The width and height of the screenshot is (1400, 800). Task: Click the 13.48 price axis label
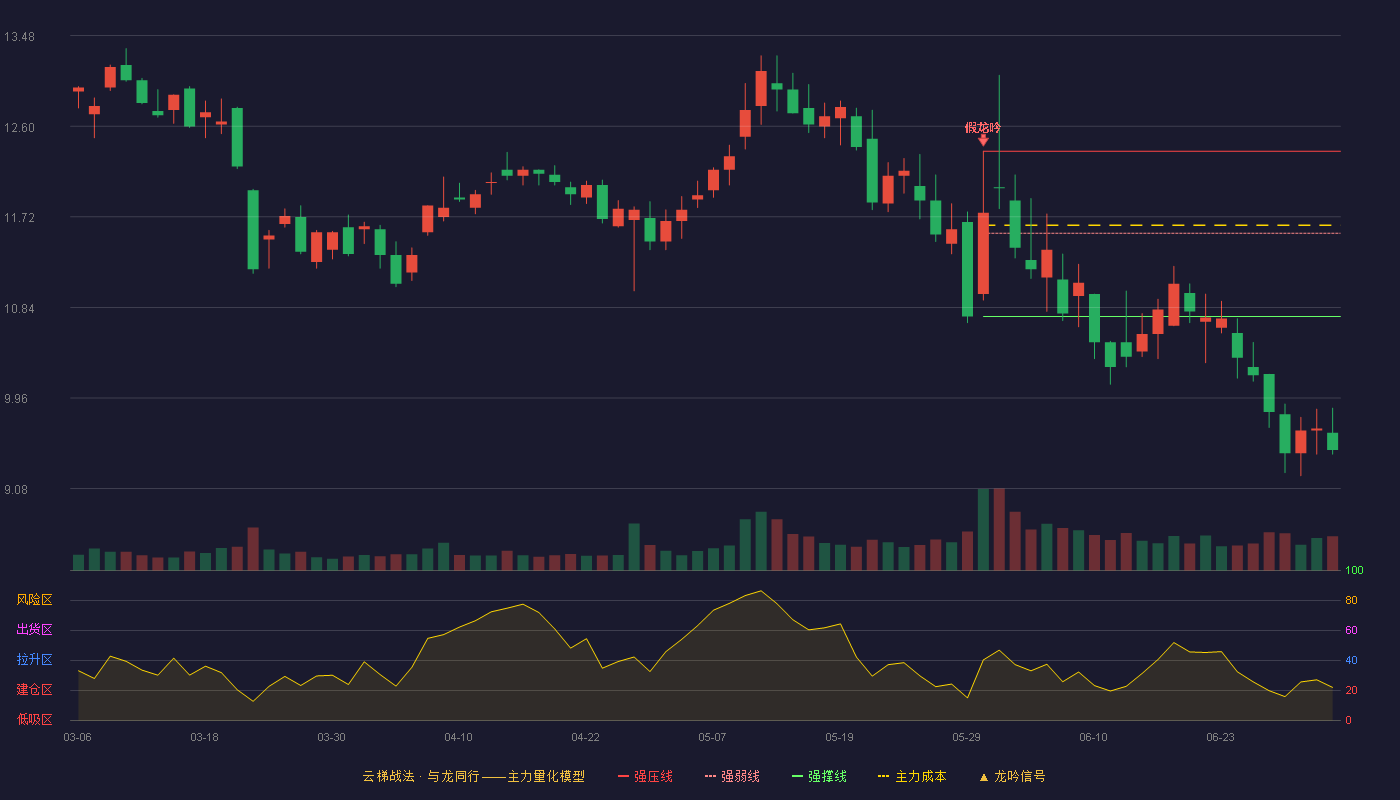(x=19, y=37)
